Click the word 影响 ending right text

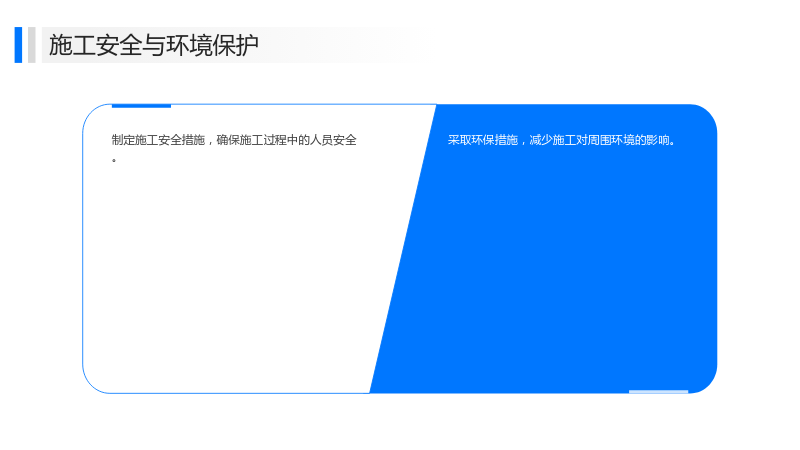(x=658, y=140)
